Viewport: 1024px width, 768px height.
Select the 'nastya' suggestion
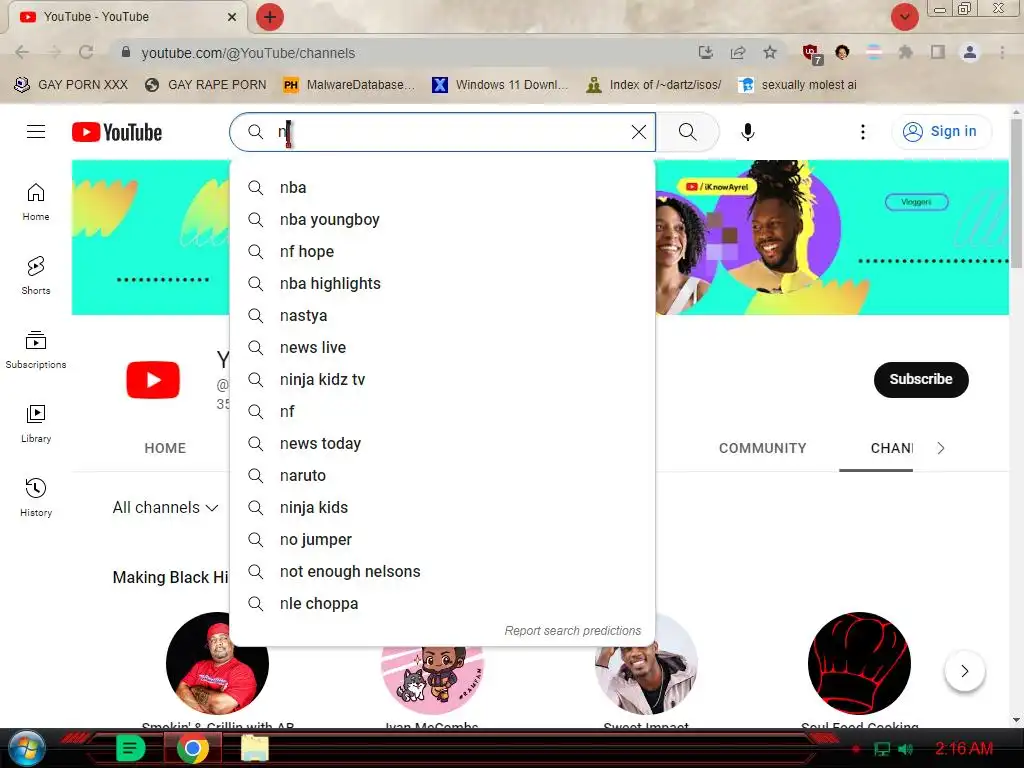[x=443, y=315]
